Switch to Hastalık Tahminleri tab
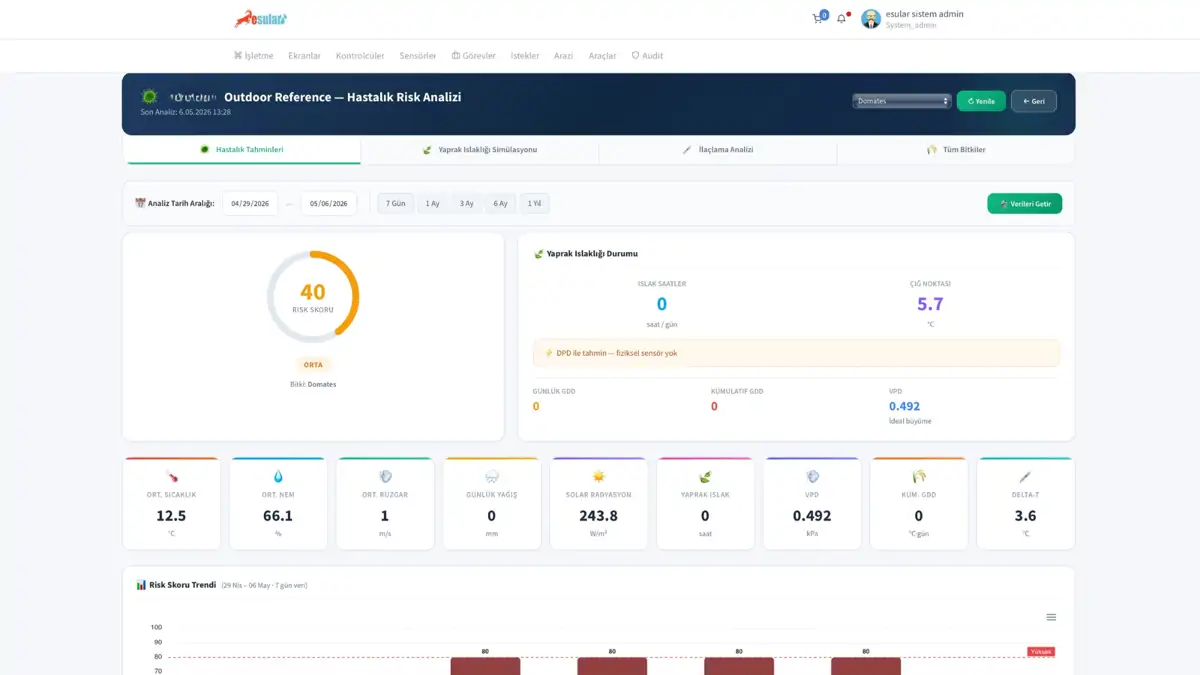This screenshot has height=675, width=1200. [242, 150]
